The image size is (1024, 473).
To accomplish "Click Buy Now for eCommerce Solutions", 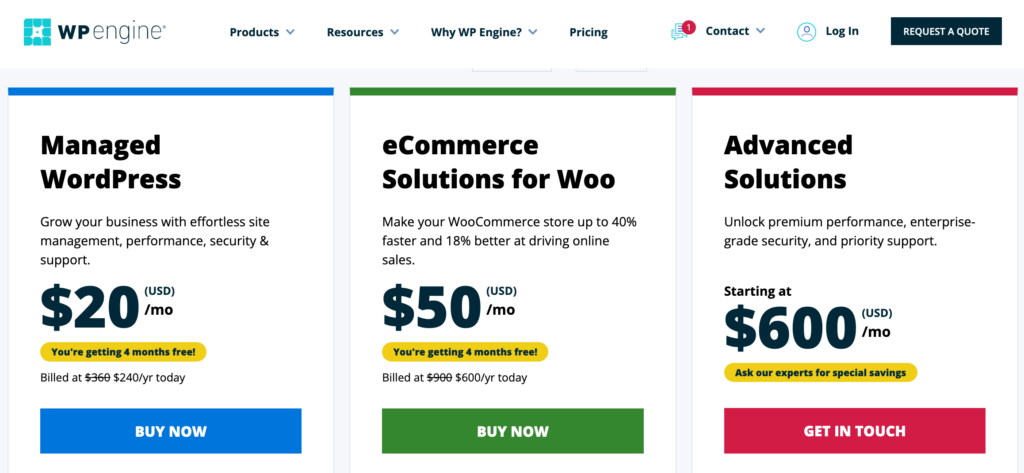I will tap(513, 431).
